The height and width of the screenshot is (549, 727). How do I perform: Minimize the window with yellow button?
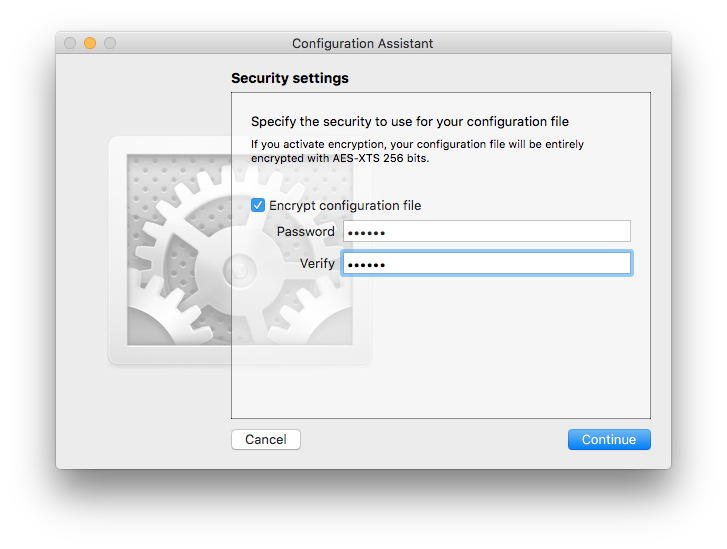[x=90, y=43]
